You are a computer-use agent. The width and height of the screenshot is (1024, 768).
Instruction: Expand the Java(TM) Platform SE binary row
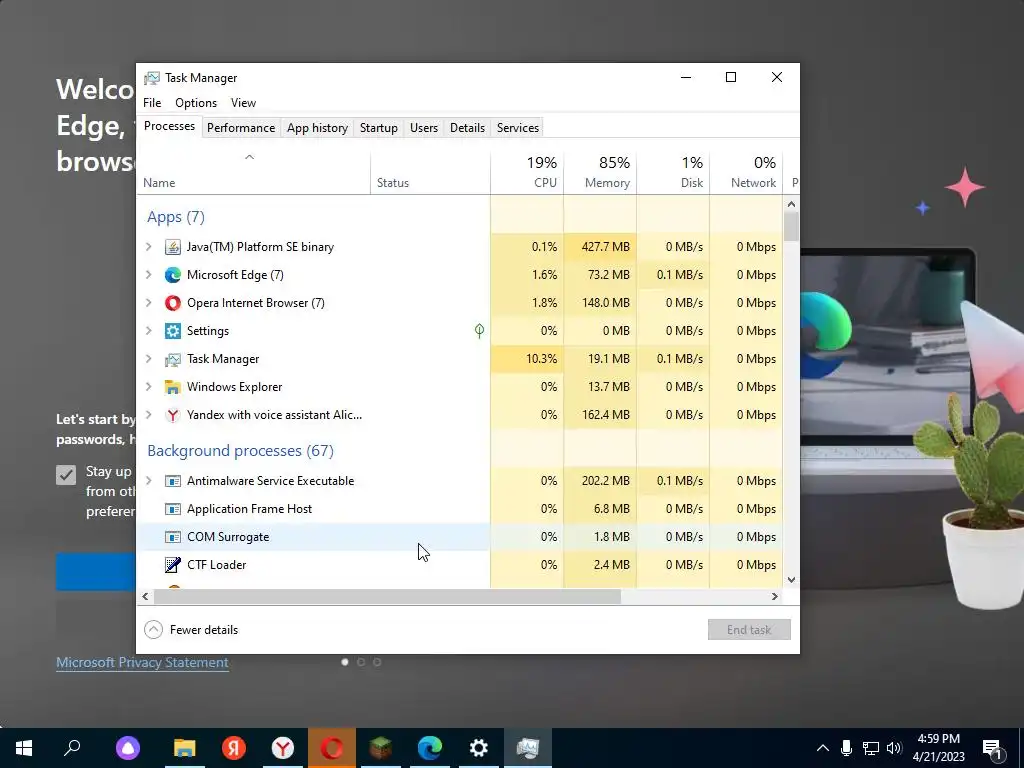click(x=149, y=247)
